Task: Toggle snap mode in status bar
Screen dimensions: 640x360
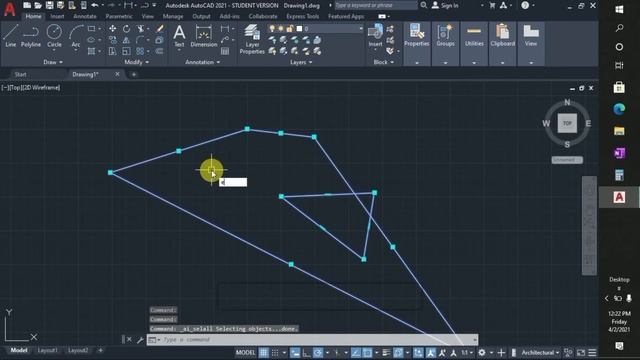Action: [x=275, y=353]
